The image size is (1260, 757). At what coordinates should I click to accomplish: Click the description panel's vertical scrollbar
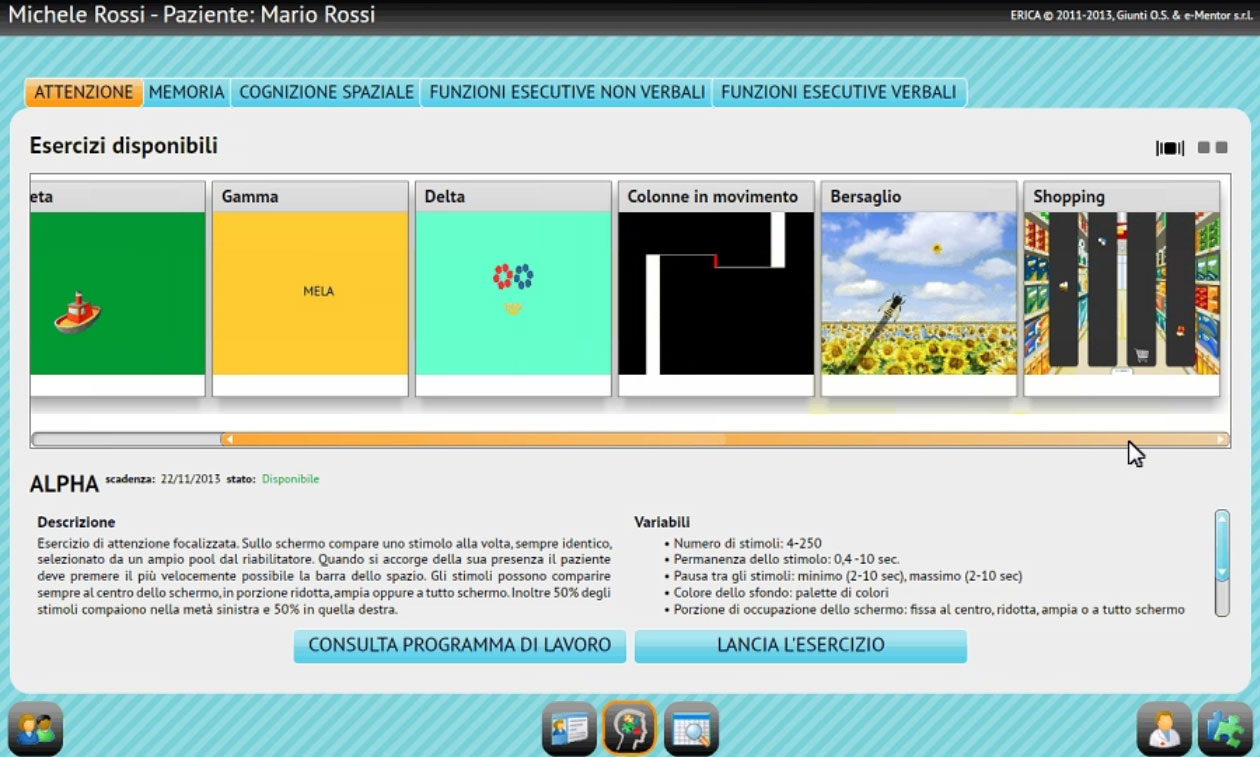pos(1221,563)
